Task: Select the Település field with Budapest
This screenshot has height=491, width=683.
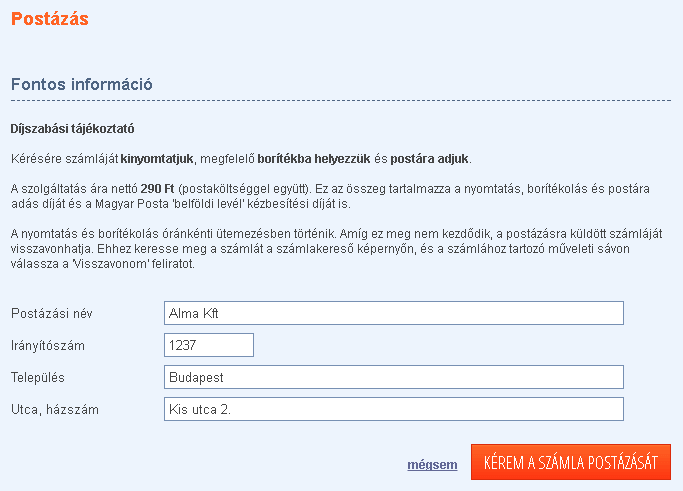Action: coord(393,377)
